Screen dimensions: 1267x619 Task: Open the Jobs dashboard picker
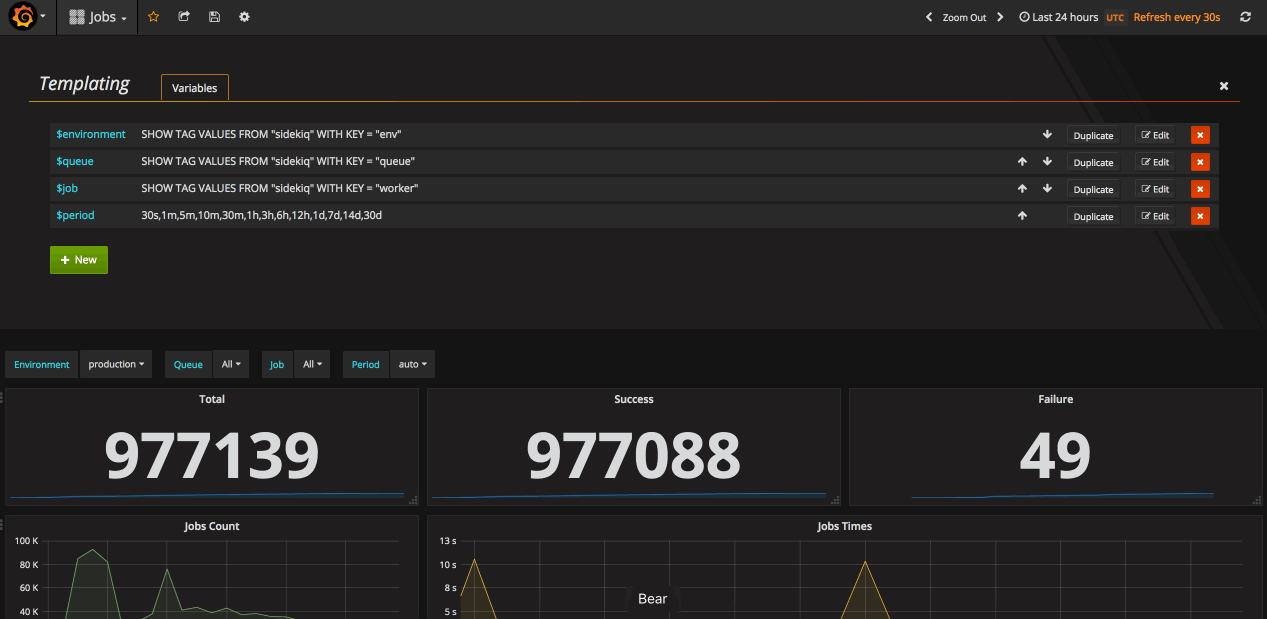click(97, 17)
